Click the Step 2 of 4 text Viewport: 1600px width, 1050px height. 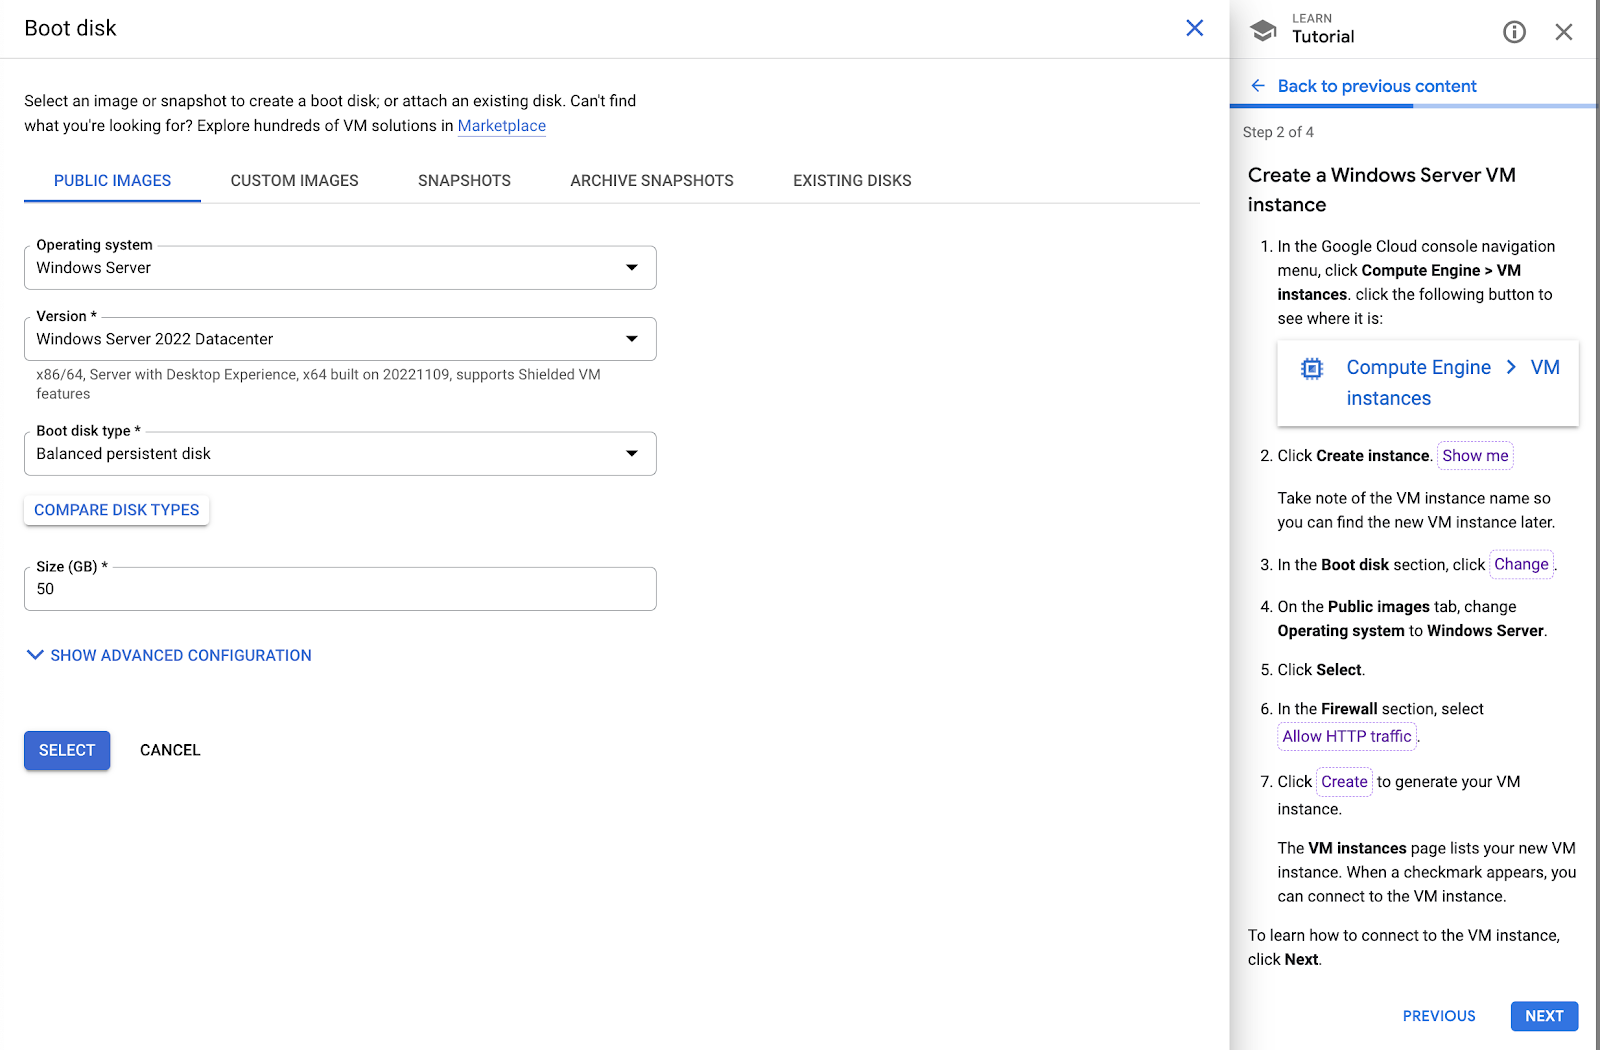pos(1278,132)
